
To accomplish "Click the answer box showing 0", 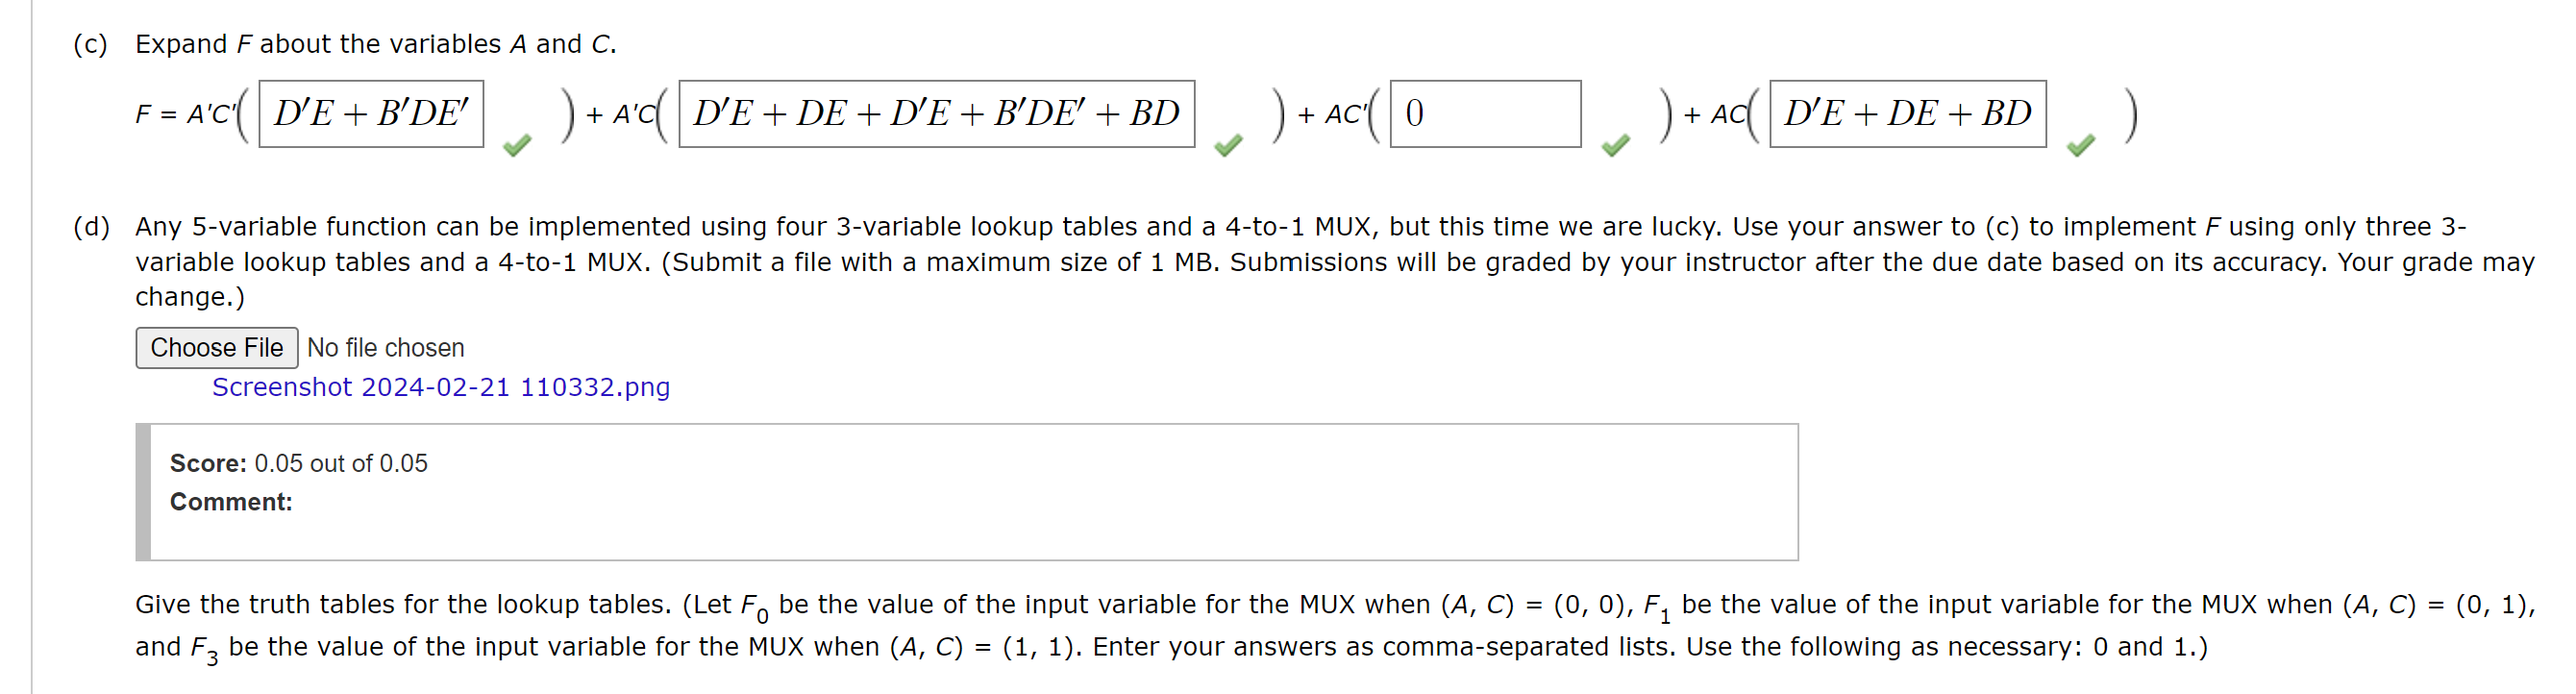I will coord(1483,117).
